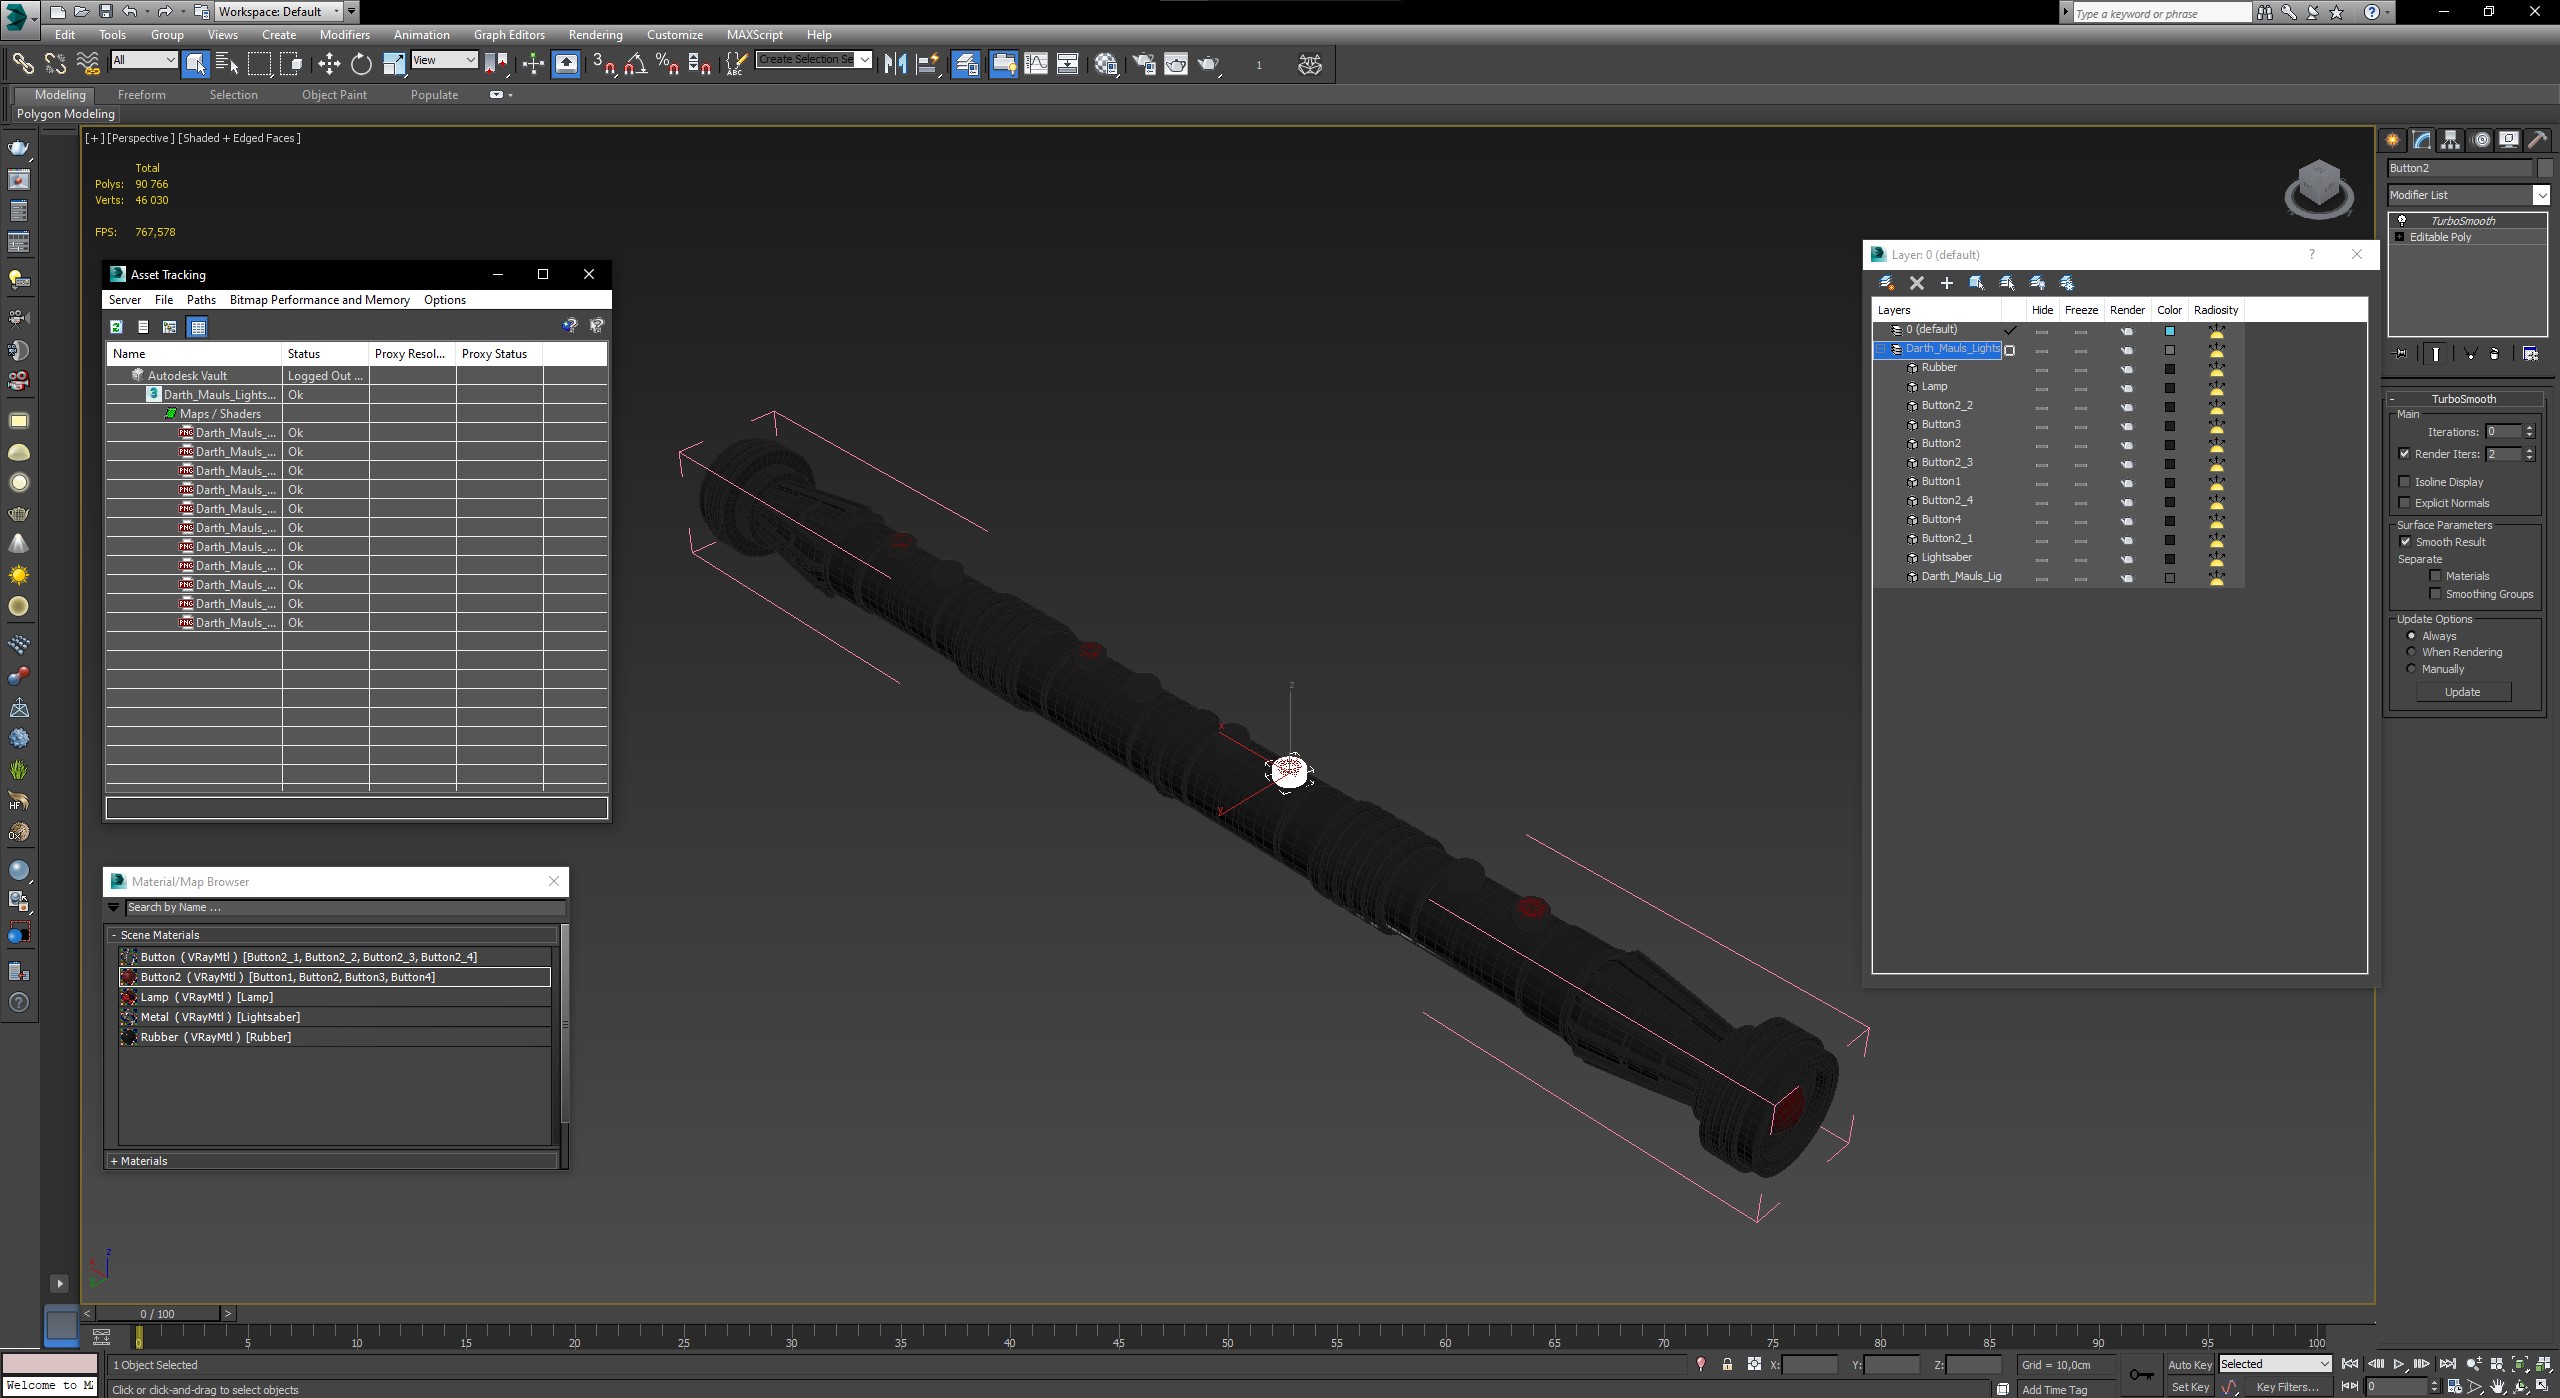
Task: Click the Mirror tool icon
Action: 895,64
